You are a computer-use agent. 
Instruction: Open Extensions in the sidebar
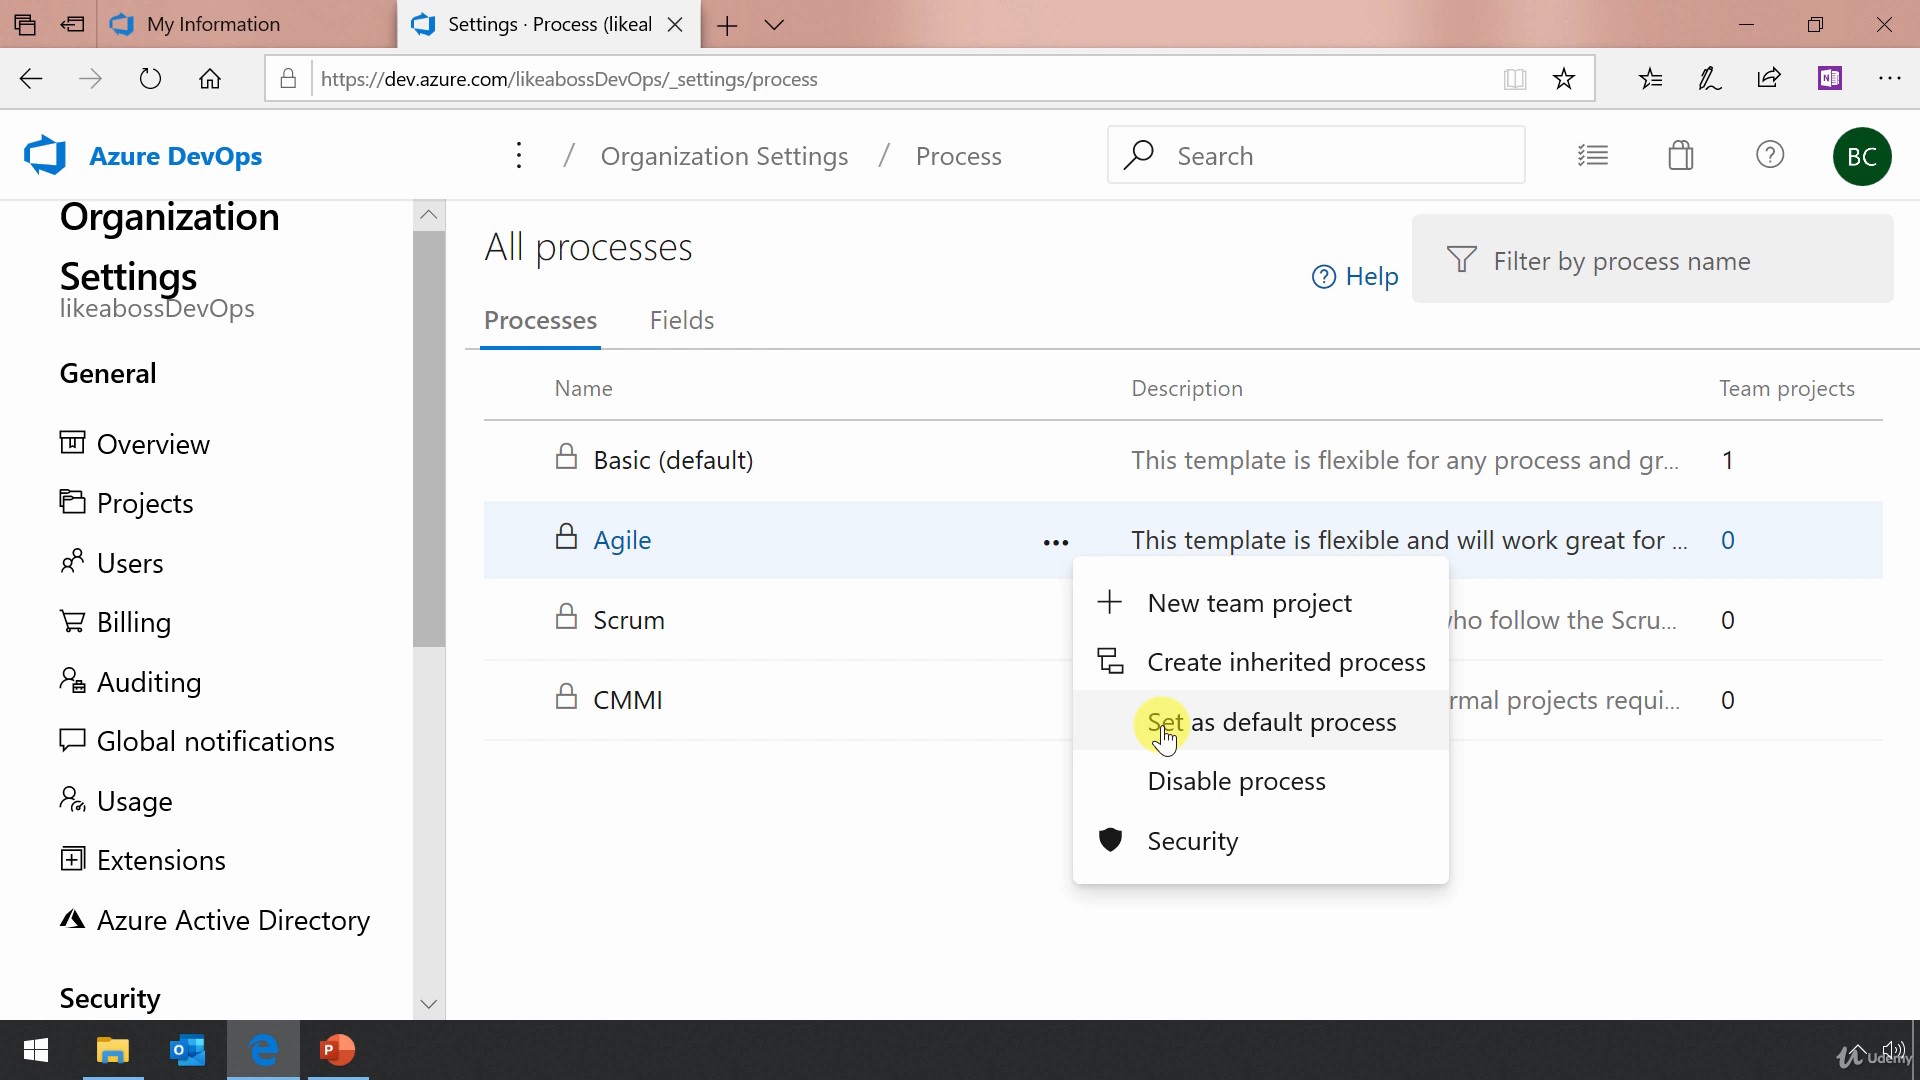(143, 860)
